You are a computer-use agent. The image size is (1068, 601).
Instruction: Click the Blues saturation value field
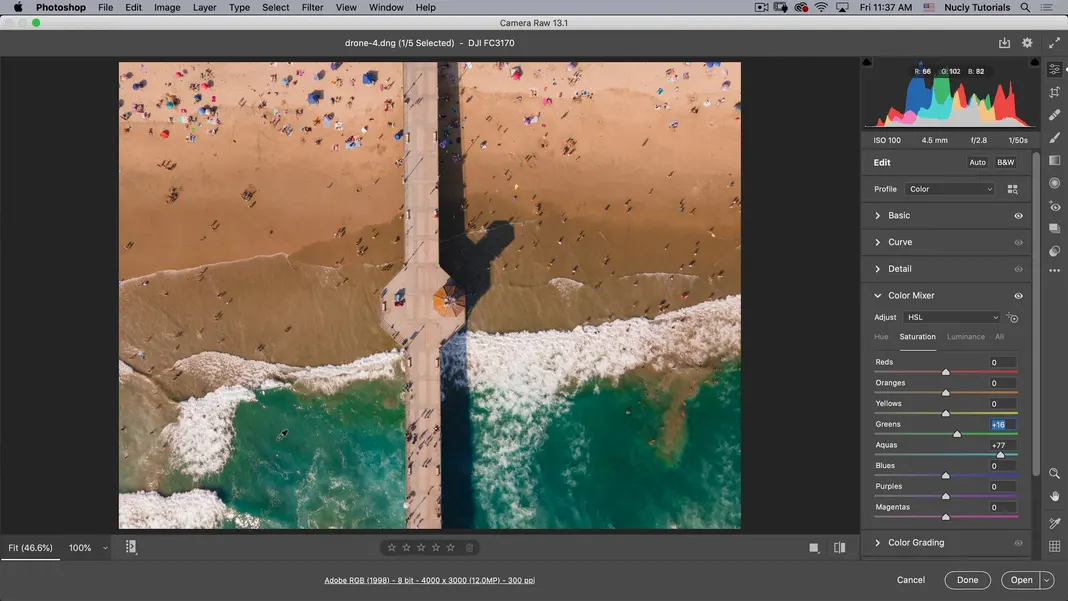[x=1002, y=466]
